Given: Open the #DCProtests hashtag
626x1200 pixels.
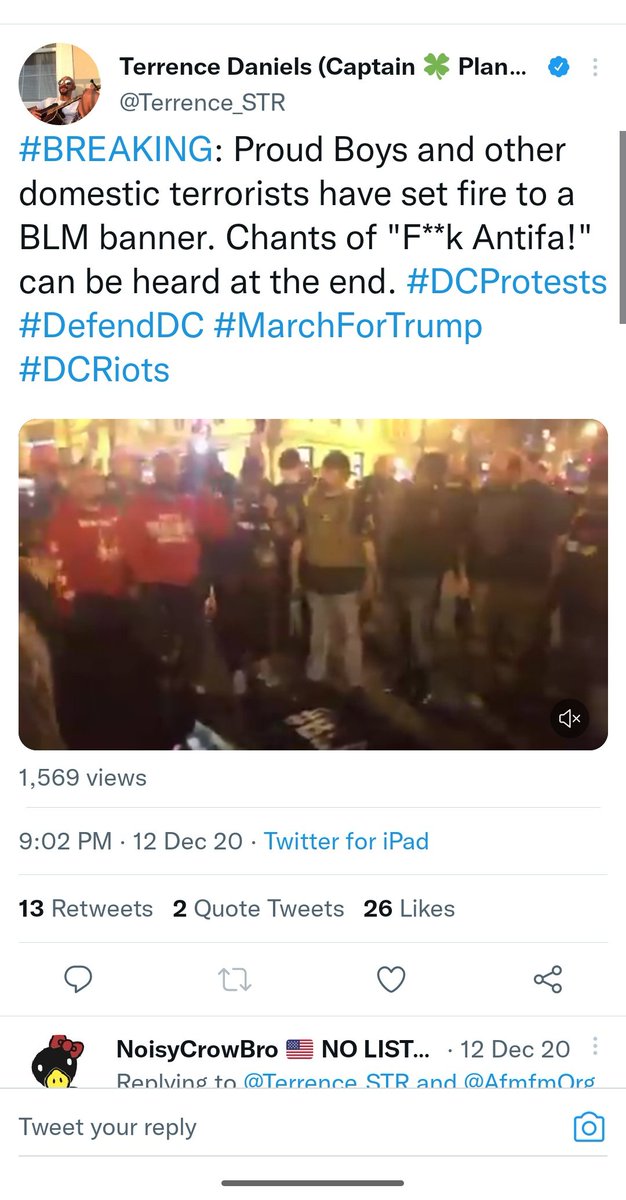Looking at the screenshot, I should (x=507, y=282).
